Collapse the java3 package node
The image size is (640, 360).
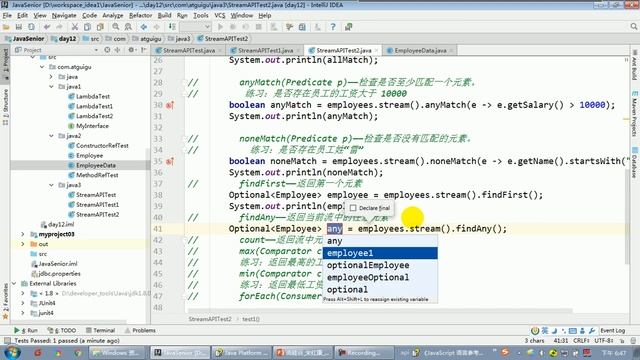click(x=51, y=185)
